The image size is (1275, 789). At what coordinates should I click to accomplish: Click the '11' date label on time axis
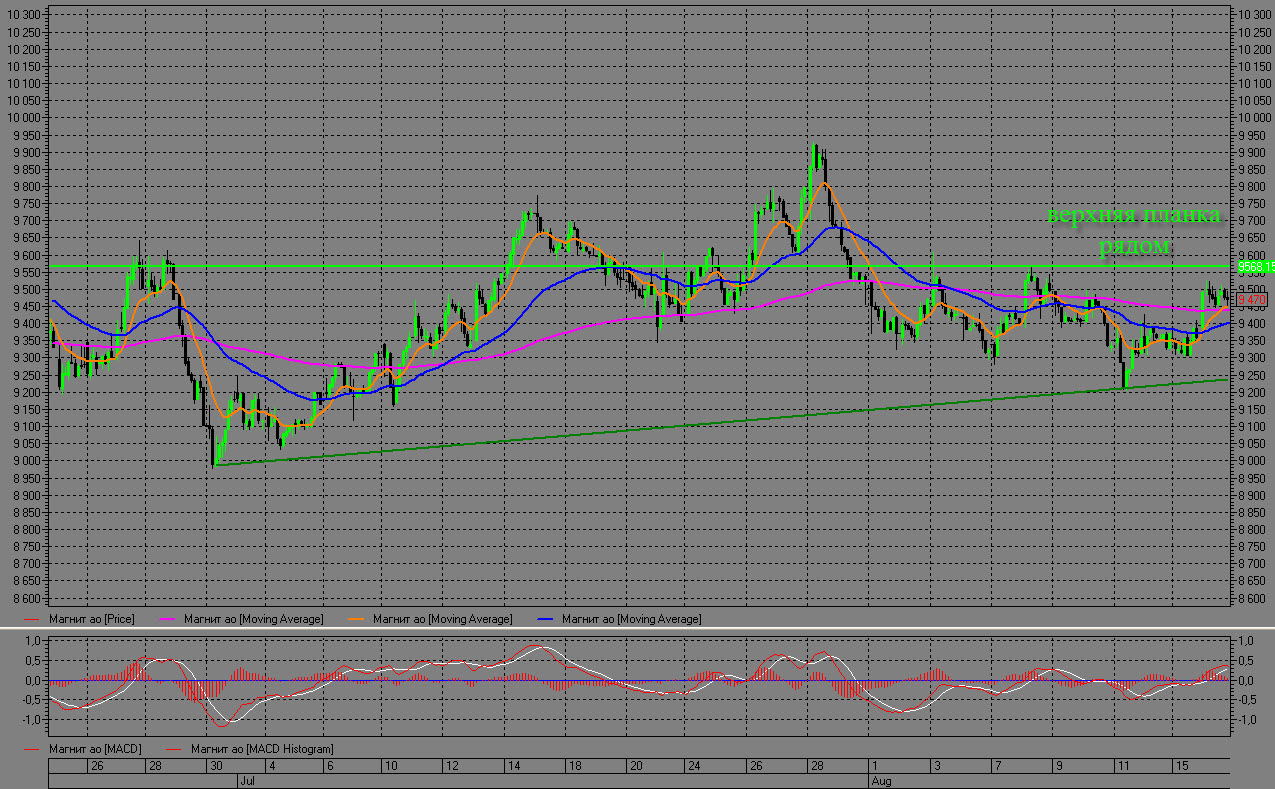pyautogui.click(x=1123, y=766)
